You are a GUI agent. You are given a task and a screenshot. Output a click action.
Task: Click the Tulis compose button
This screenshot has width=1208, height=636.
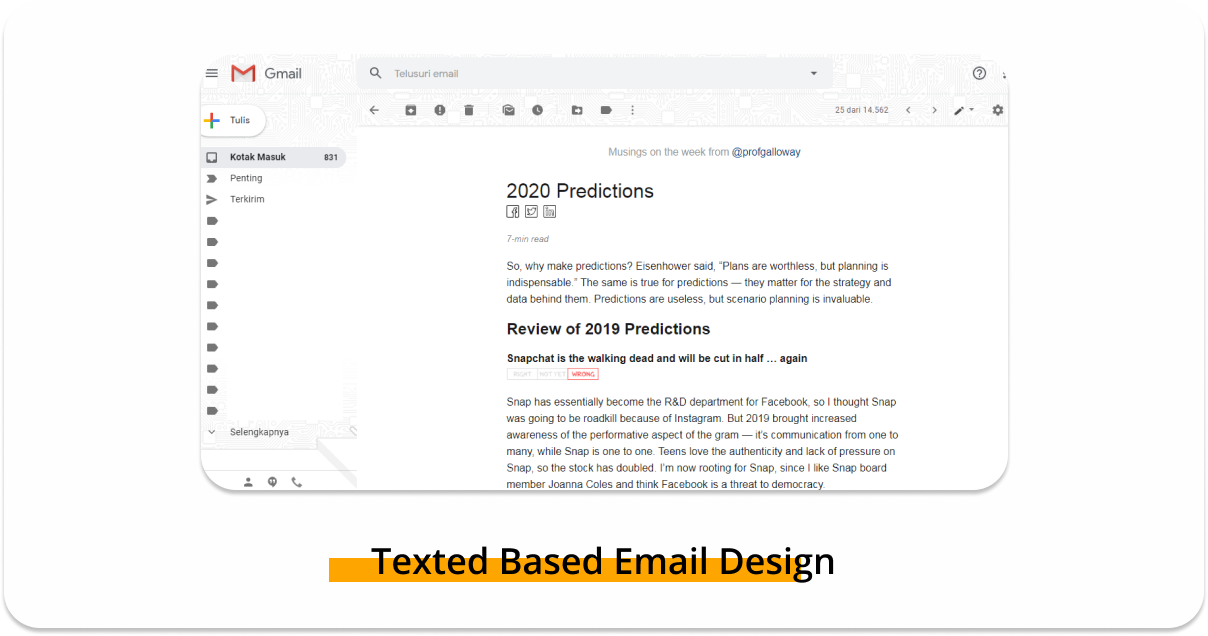232,120
